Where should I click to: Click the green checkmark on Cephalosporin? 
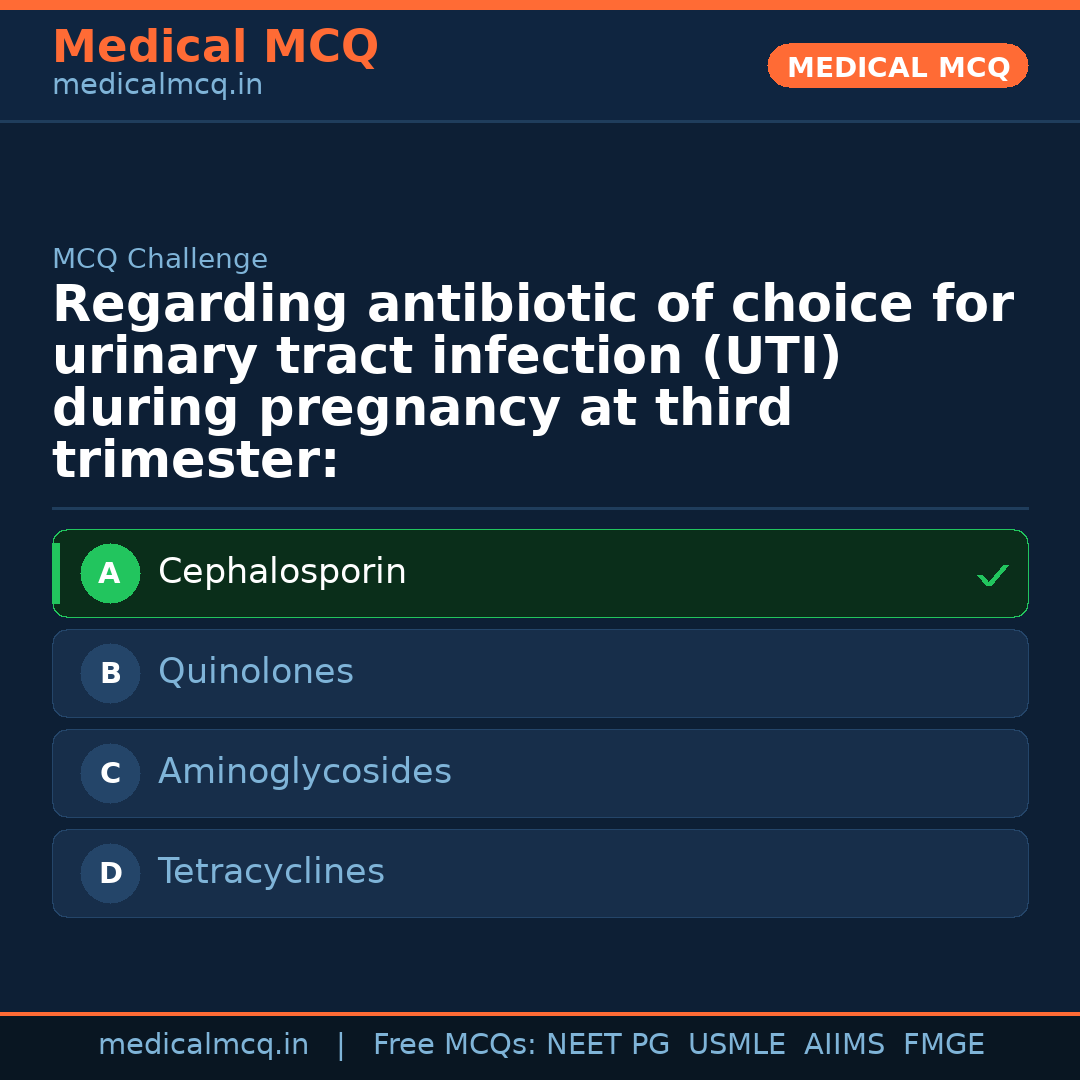[x=992, y=575]
